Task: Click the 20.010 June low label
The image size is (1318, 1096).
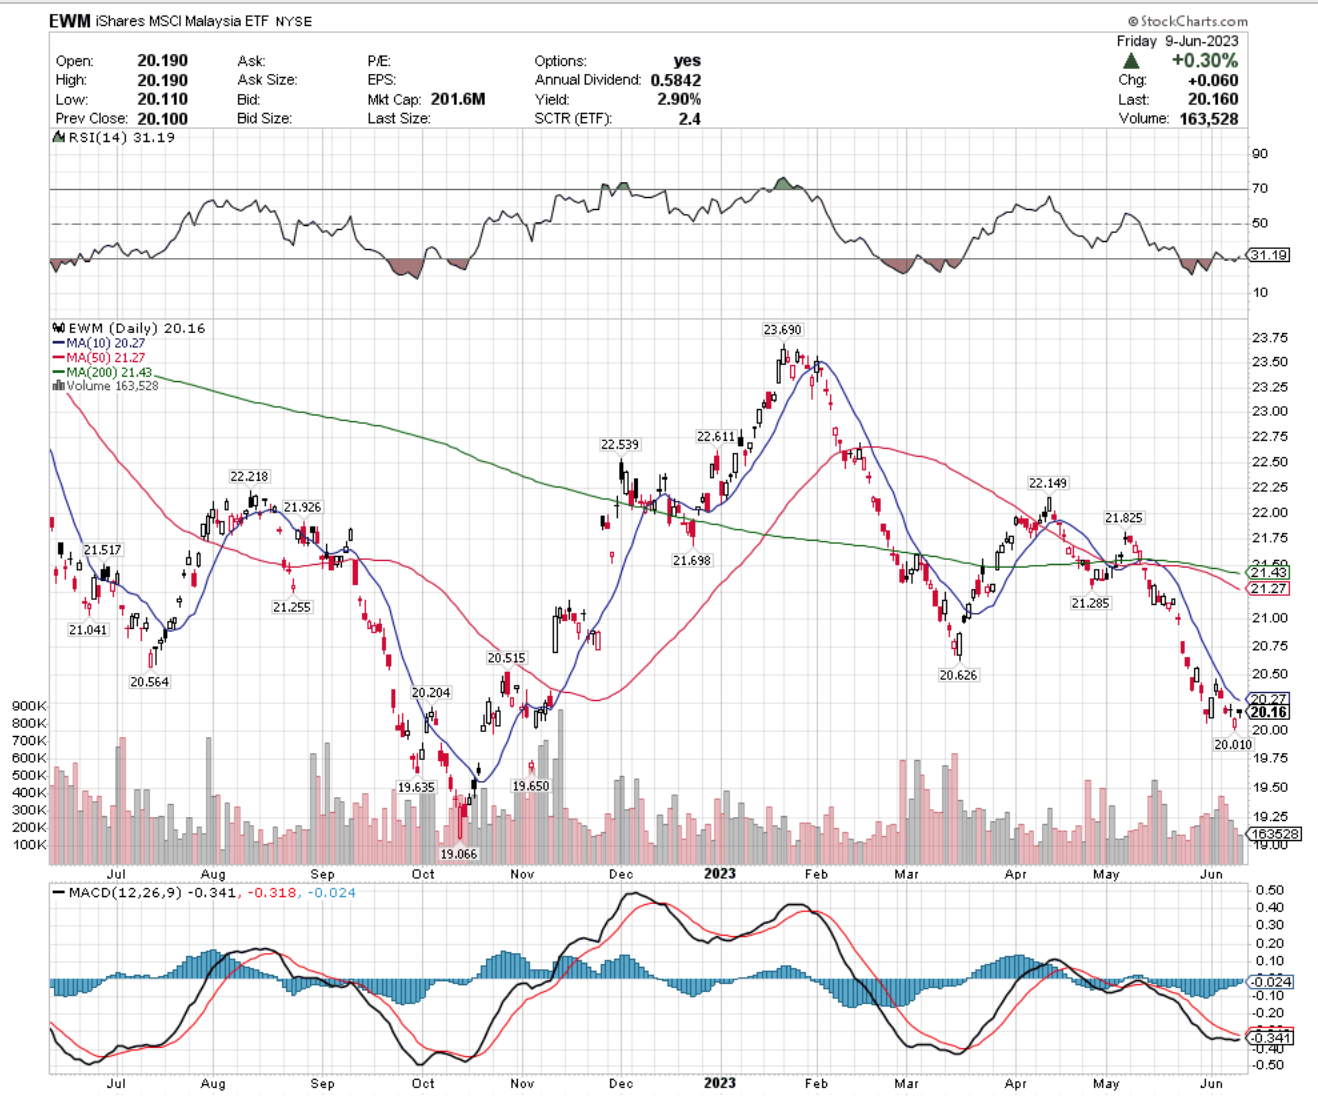Action: [1233, 744]
